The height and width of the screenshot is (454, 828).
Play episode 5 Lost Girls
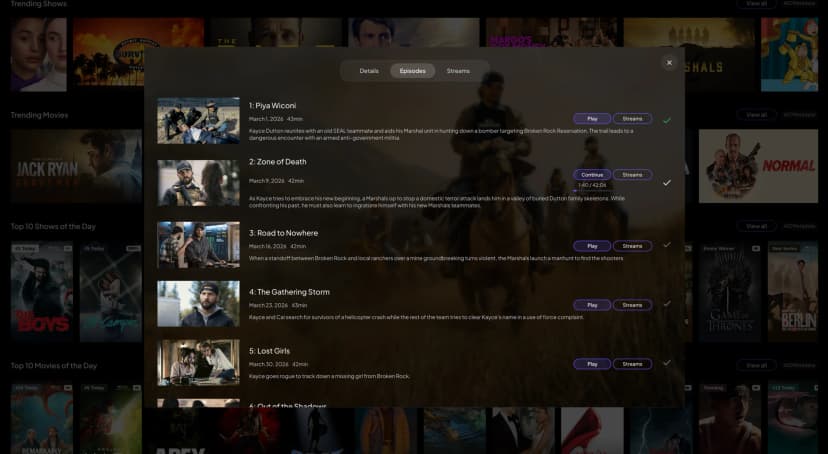592,364
